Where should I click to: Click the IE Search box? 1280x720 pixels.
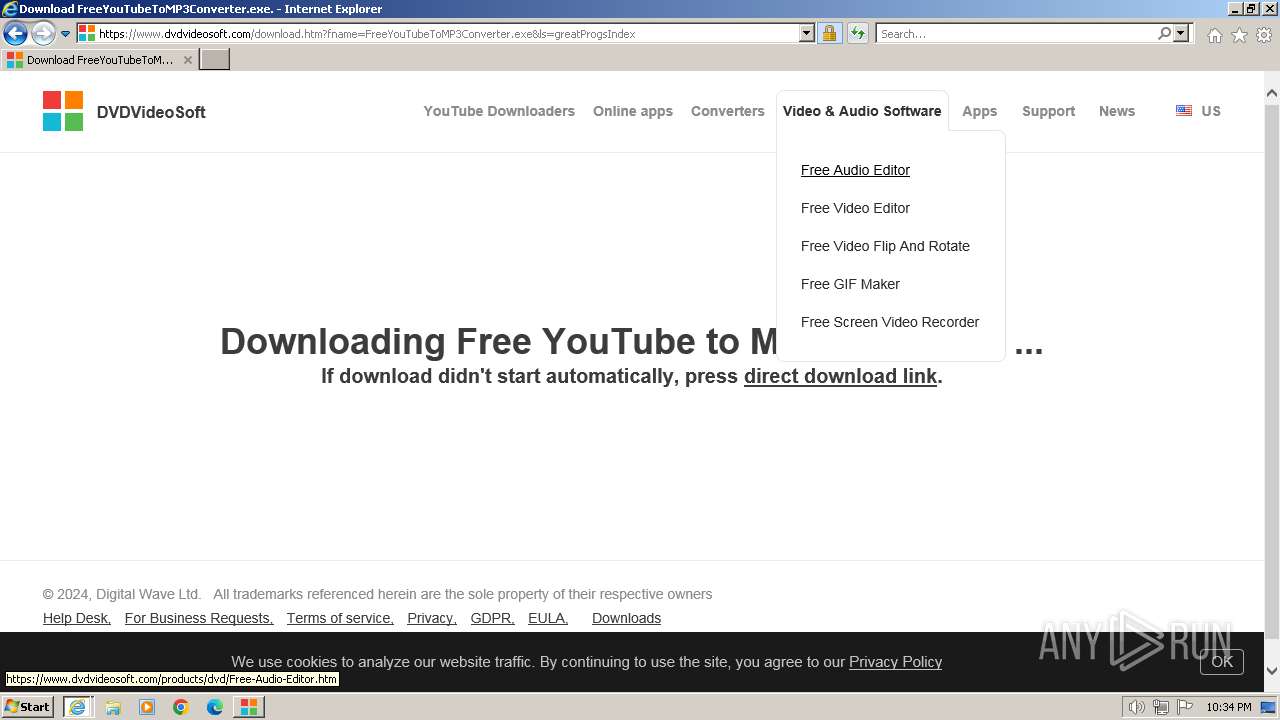pos(1016,33)
